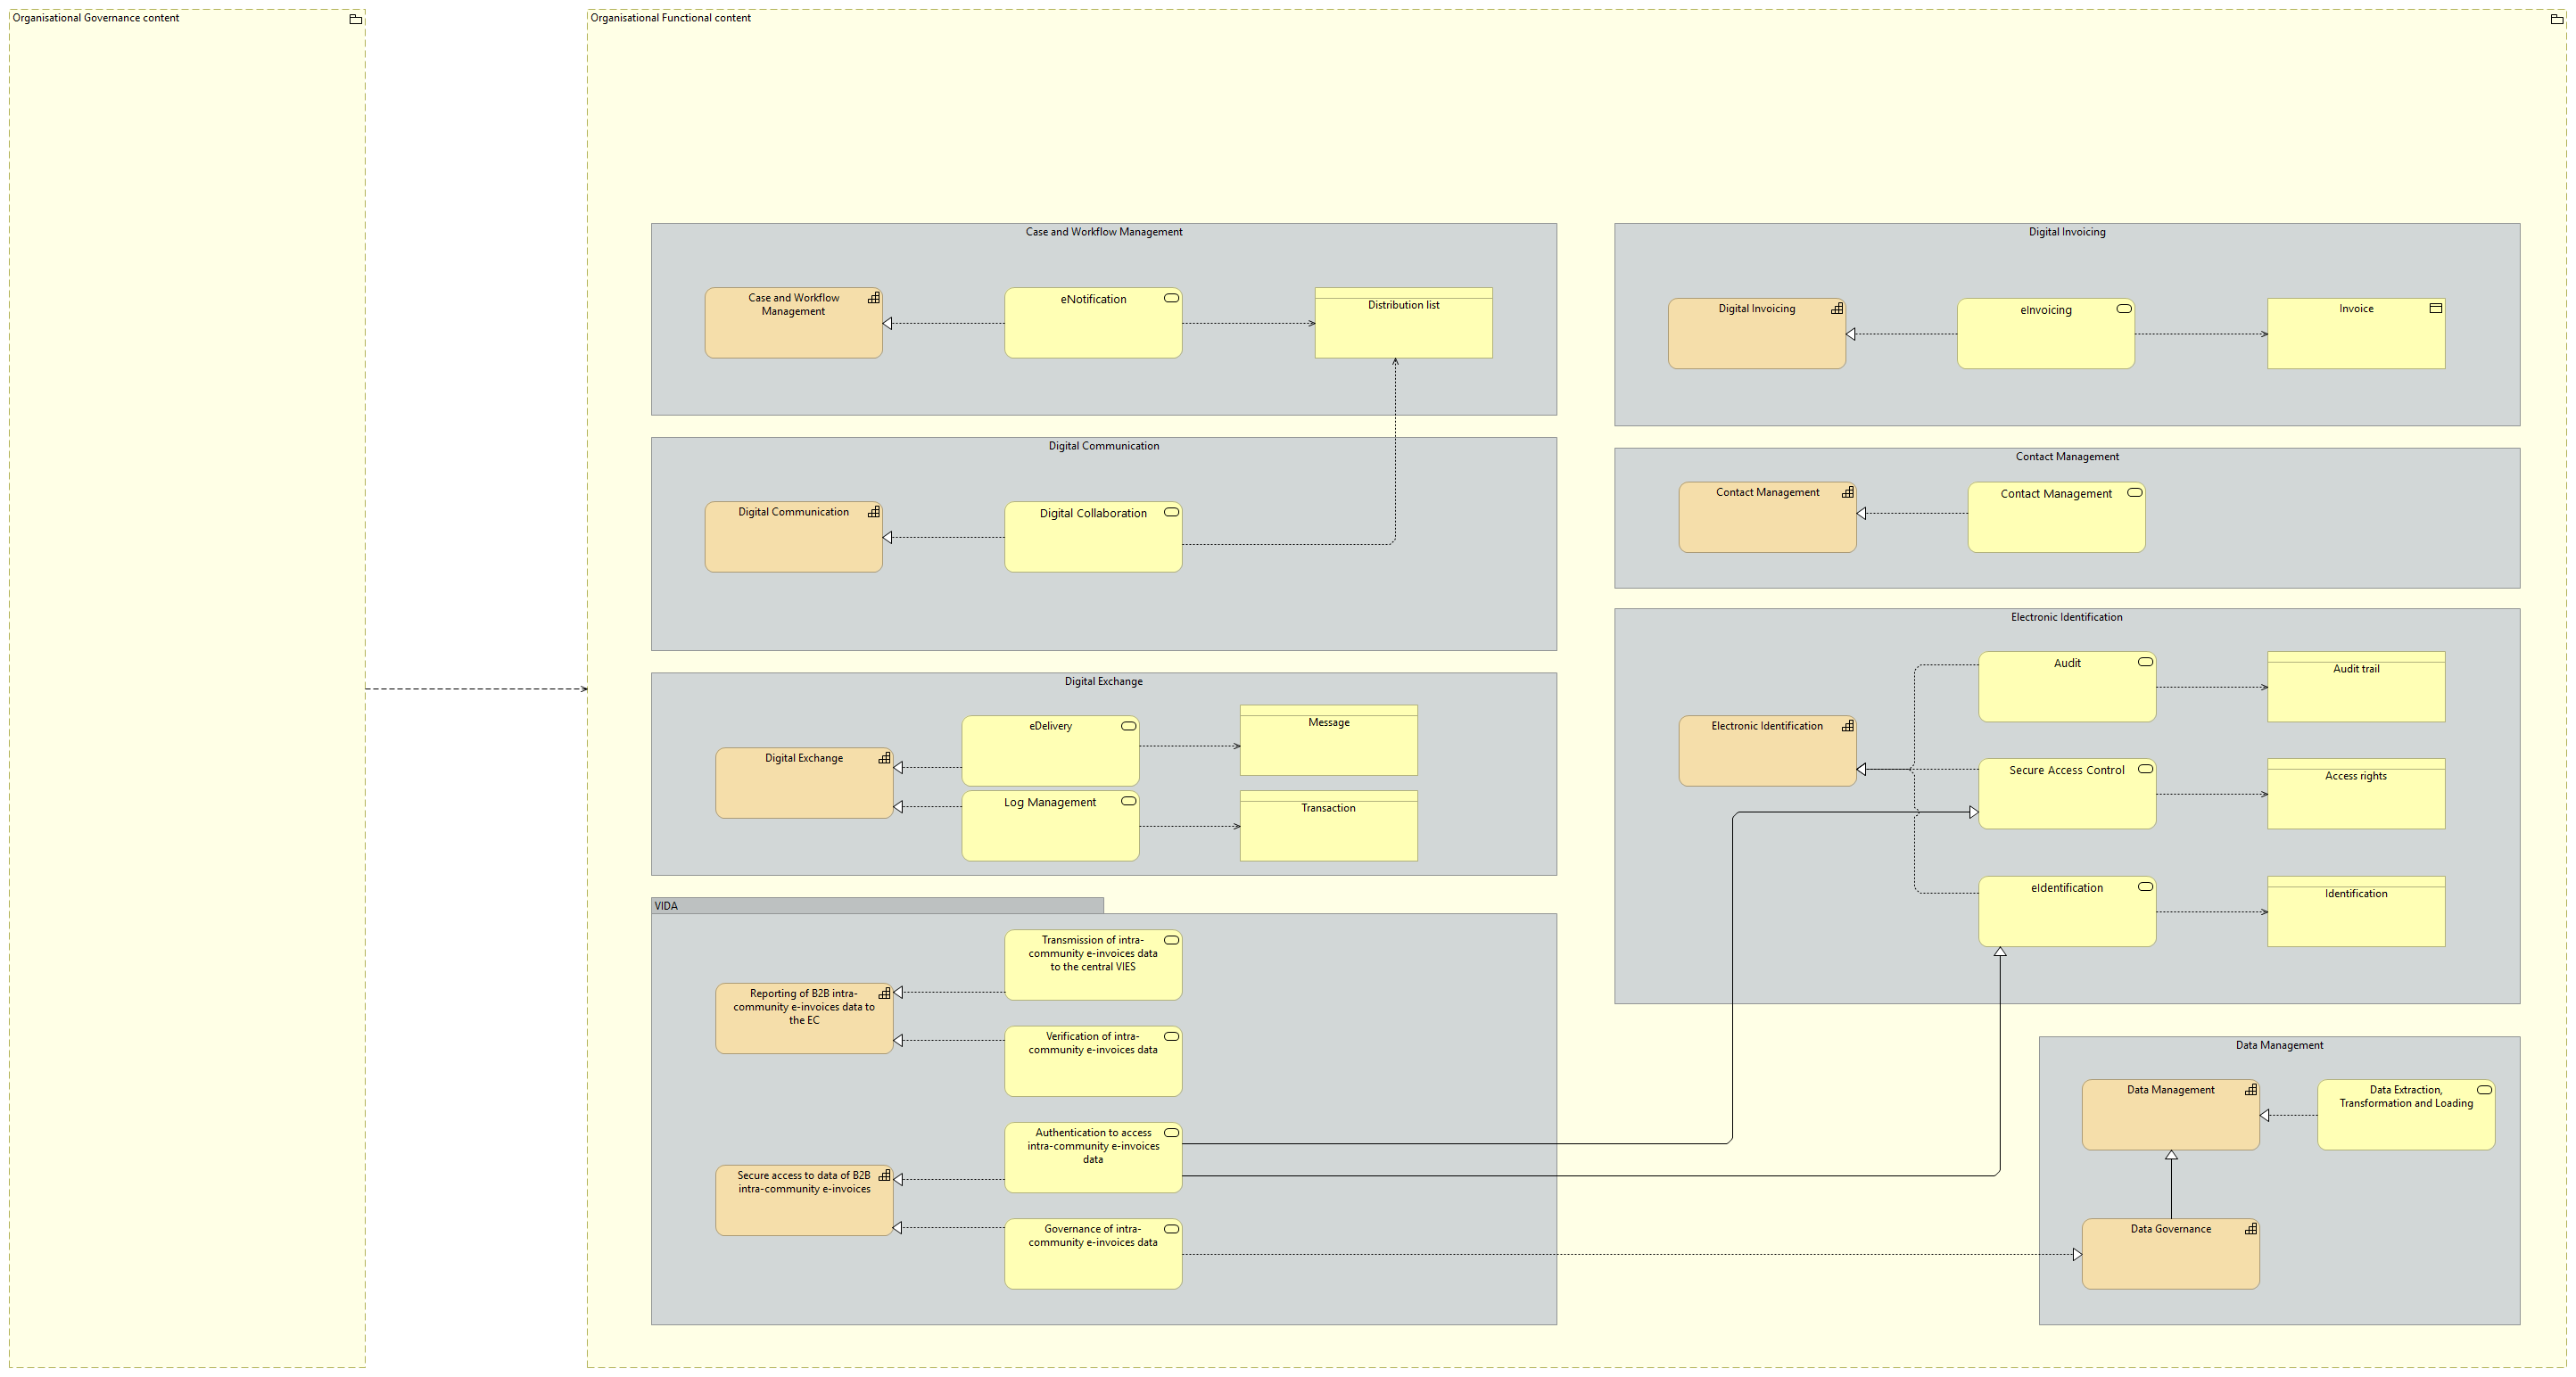Click dashed arrow between Governance and Functional content
The height and width of the screenshot is (1377, 2576).
476,689
